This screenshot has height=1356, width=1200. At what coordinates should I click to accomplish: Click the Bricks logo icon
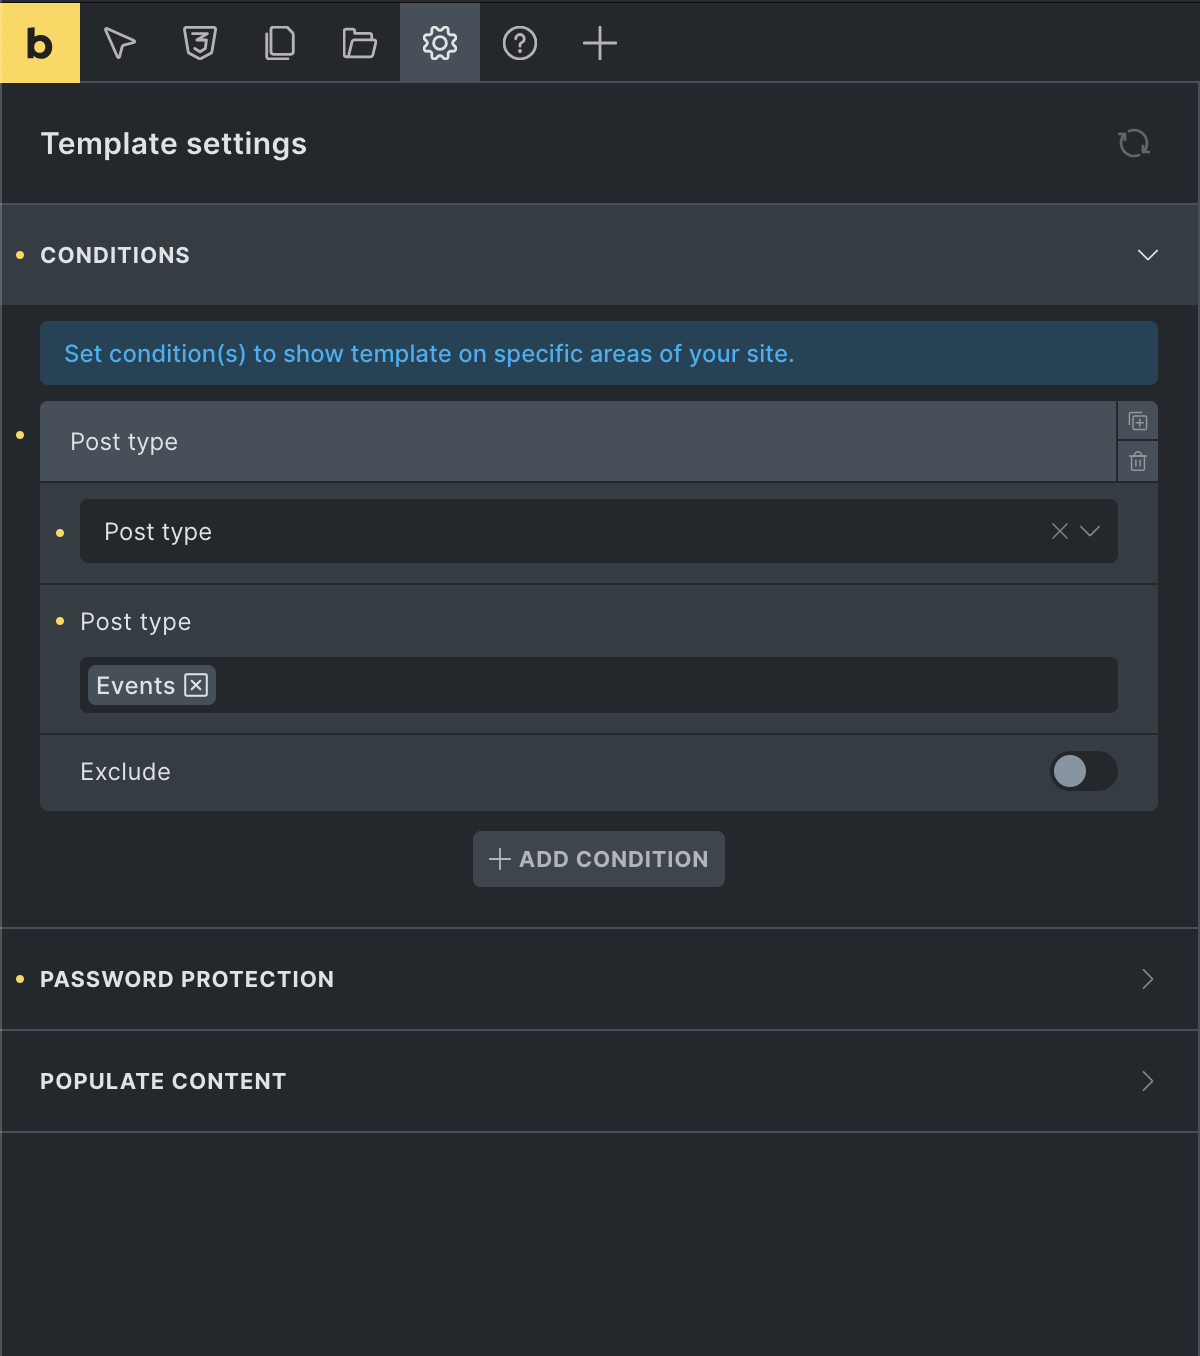[40, 43]
